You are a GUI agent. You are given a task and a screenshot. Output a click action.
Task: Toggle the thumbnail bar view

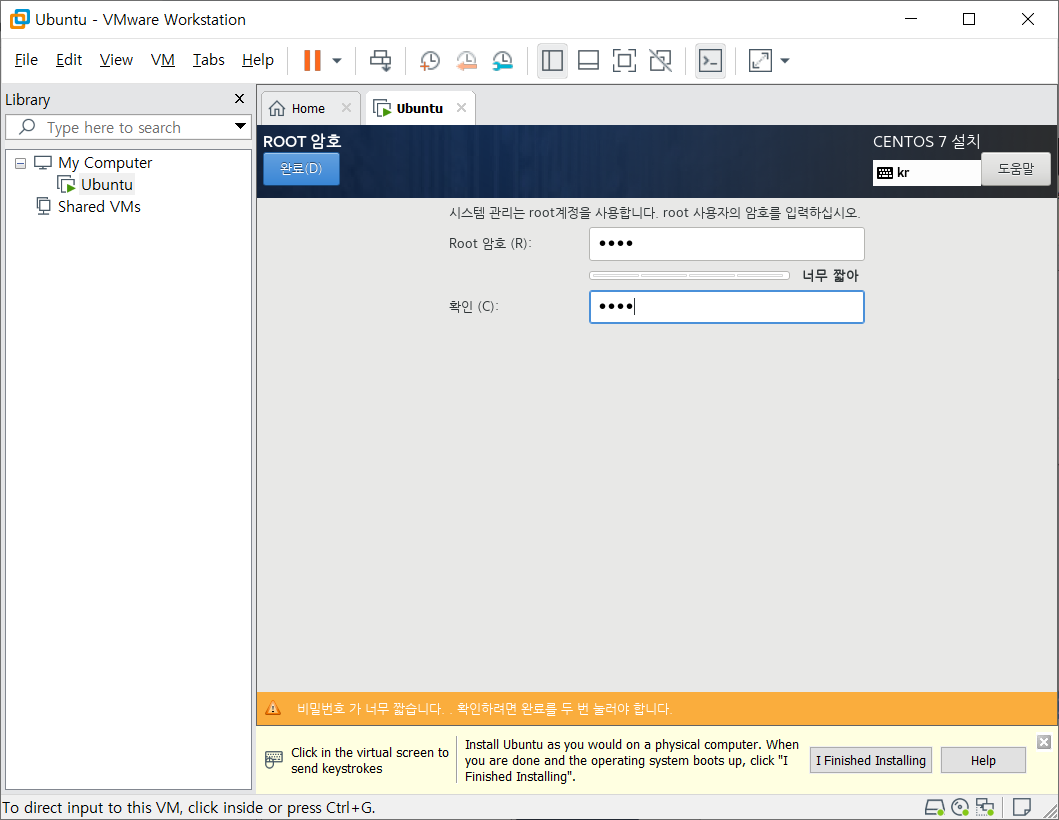pos(588,60)
